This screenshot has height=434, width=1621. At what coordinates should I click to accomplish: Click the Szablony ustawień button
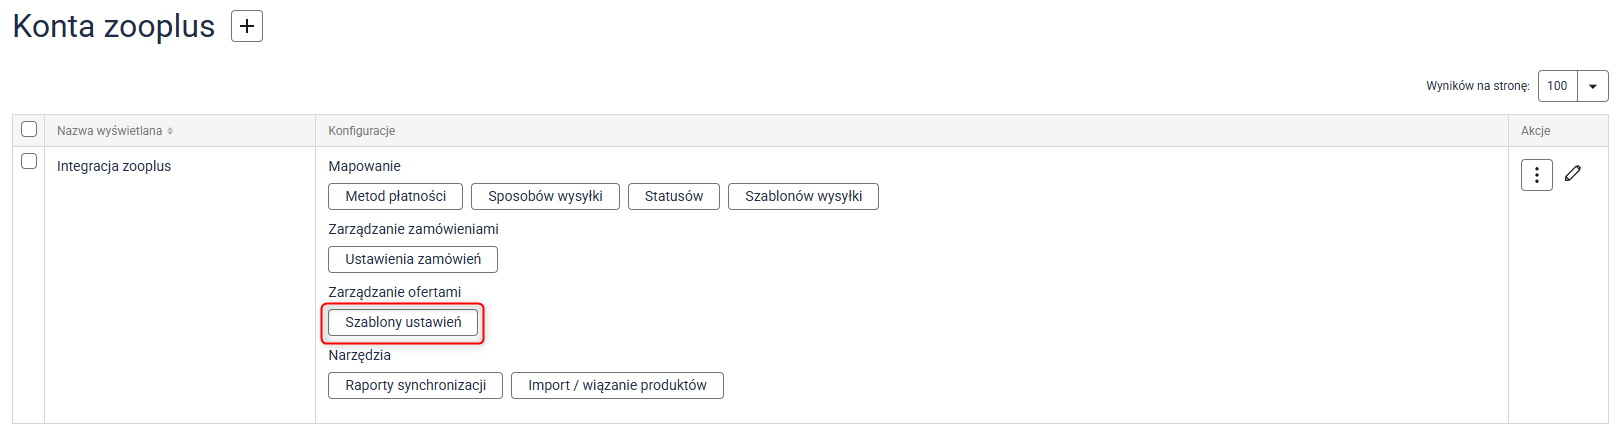click(x=403, y=322)
